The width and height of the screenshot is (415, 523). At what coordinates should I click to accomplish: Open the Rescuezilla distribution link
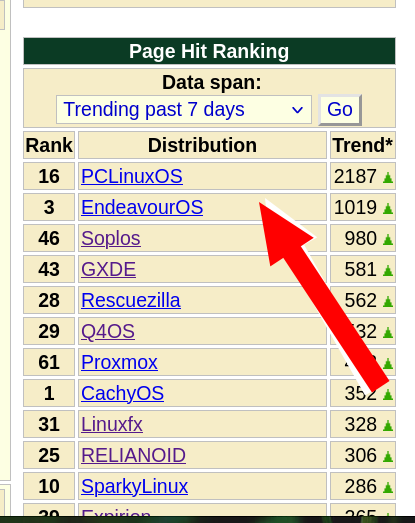131,300
